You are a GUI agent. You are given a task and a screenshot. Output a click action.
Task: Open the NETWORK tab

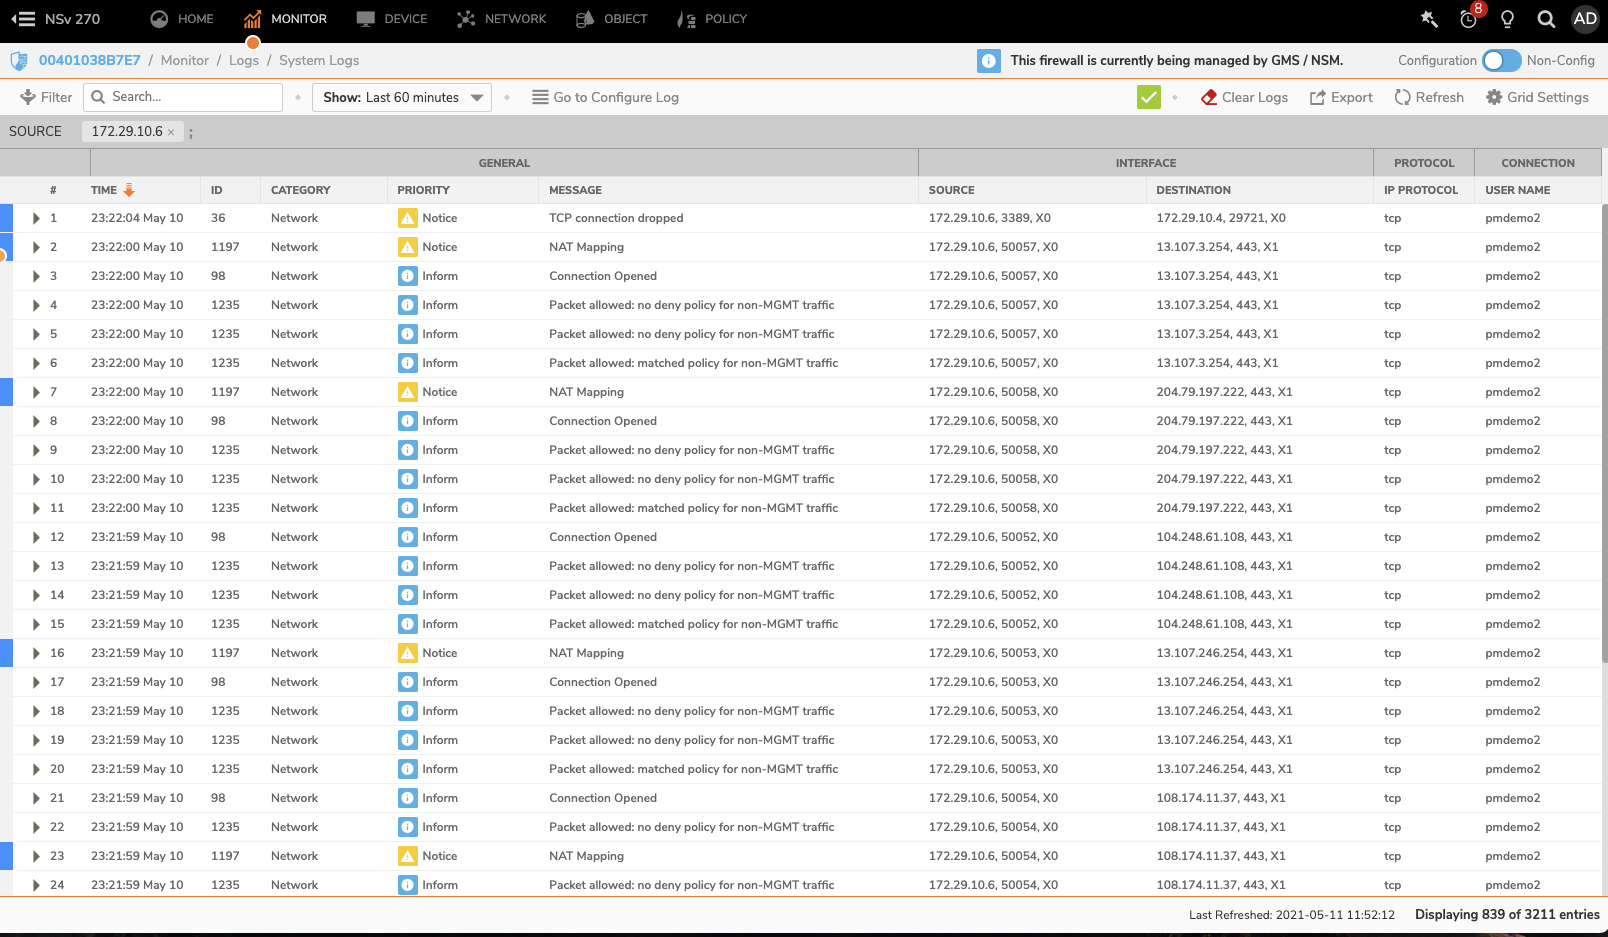(502, 19)
